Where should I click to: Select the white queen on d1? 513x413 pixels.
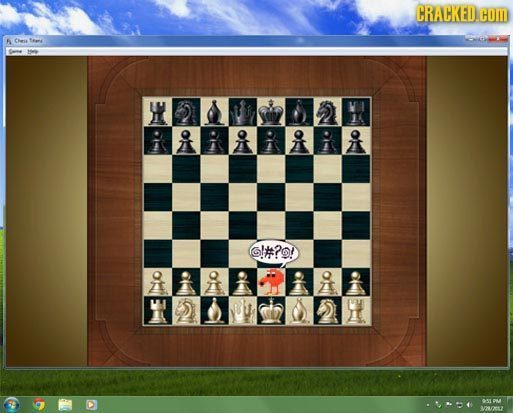(243, 311)
